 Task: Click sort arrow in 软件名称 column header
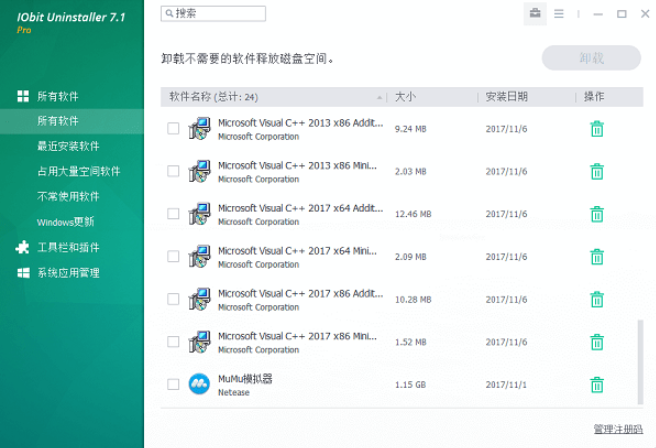click(379, 97)
